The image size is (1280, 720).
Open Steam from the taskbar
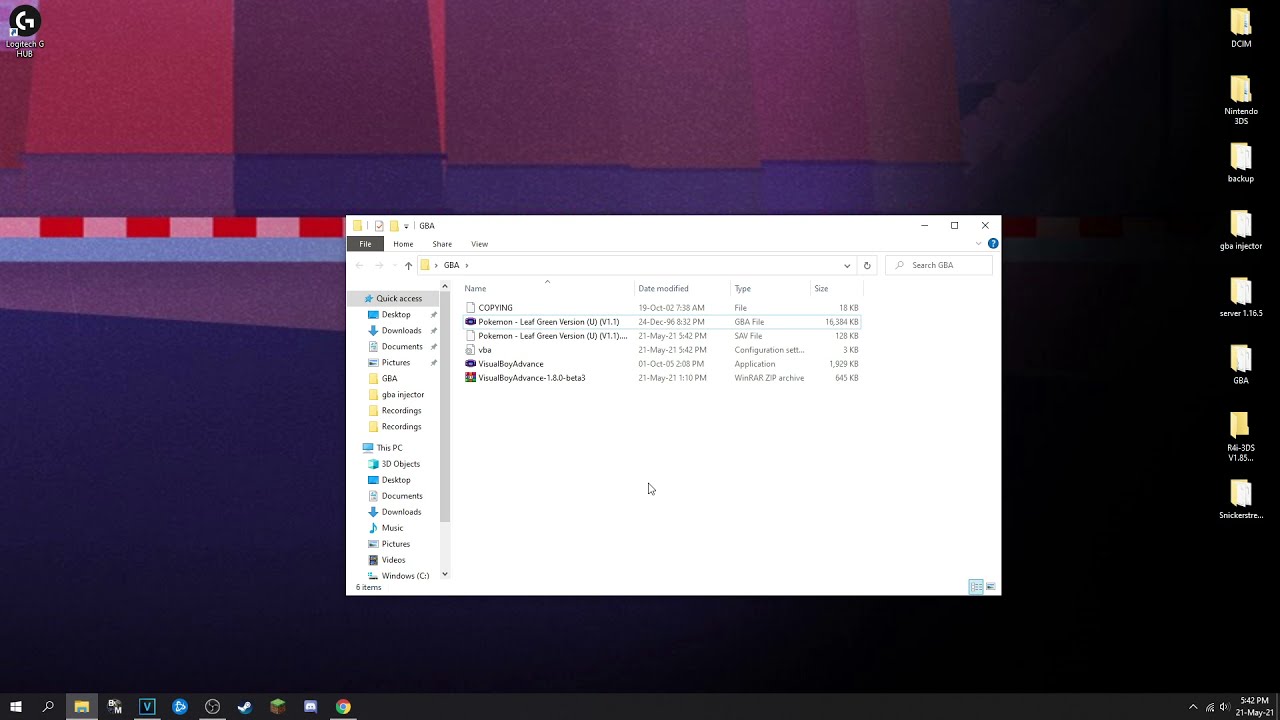point(245,706)
